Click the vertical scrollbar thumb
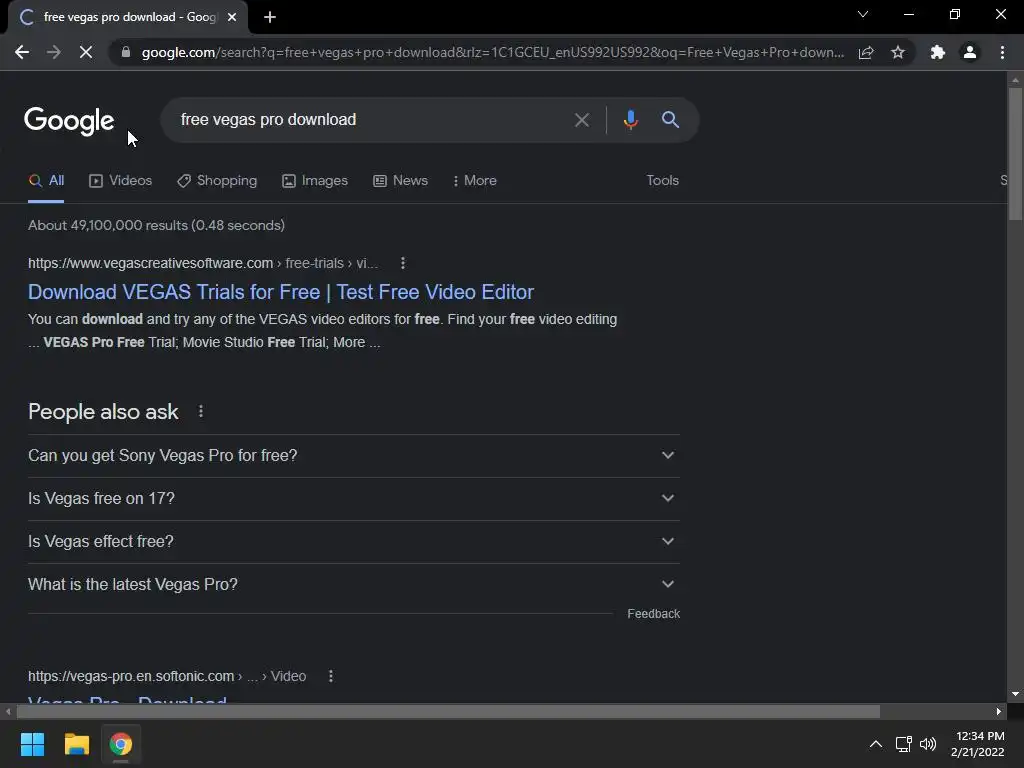 point(1015,154)
